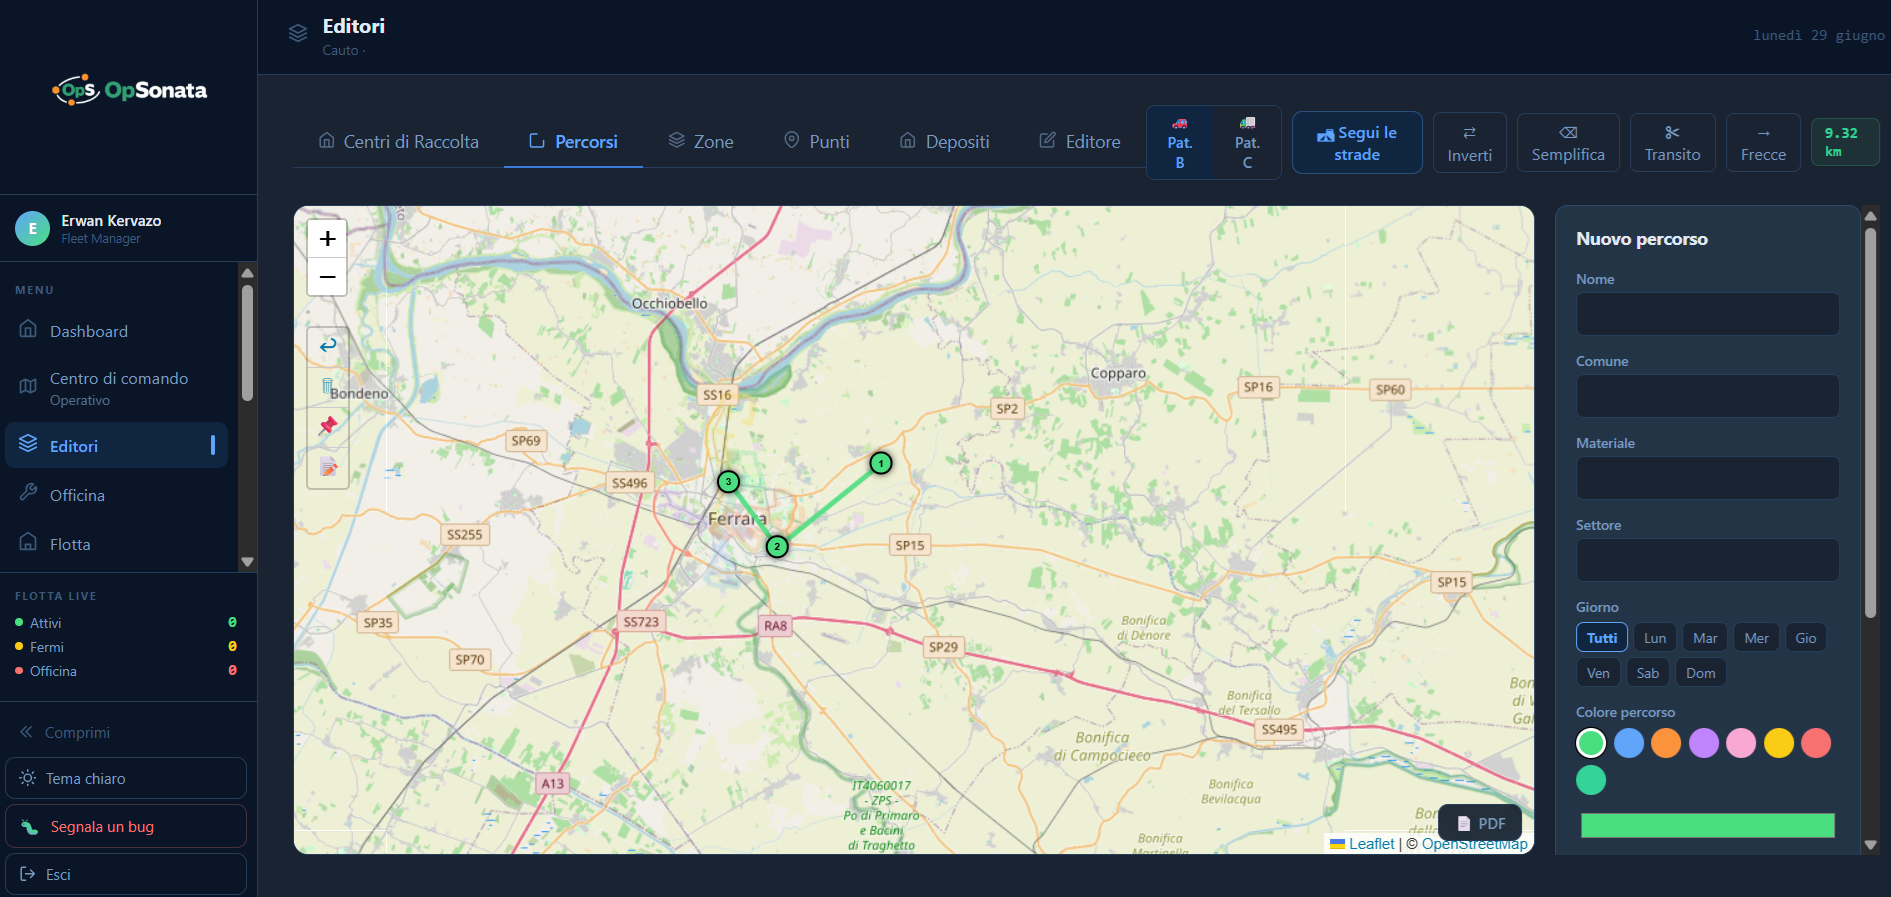1891x897 pixels.
Task: Click Semplifica route button
Action: tap(1568, 143)
